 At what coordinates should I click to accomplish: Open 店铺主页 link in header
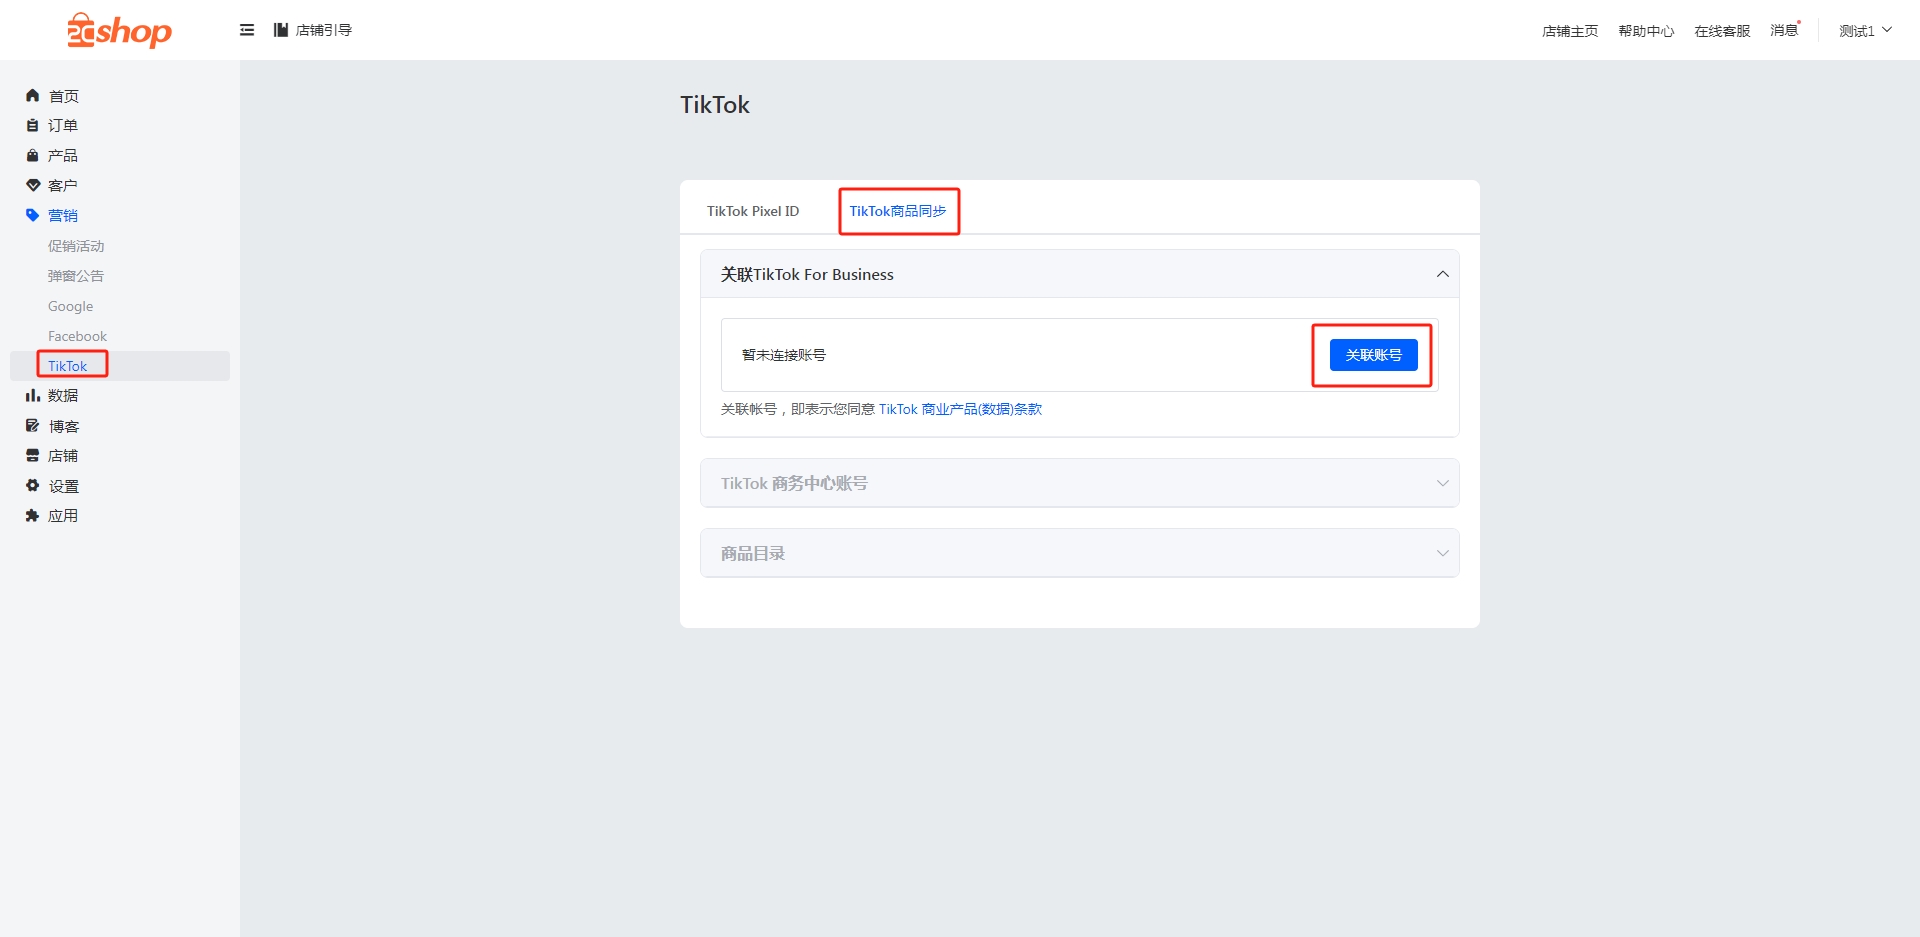[1570, 31]
